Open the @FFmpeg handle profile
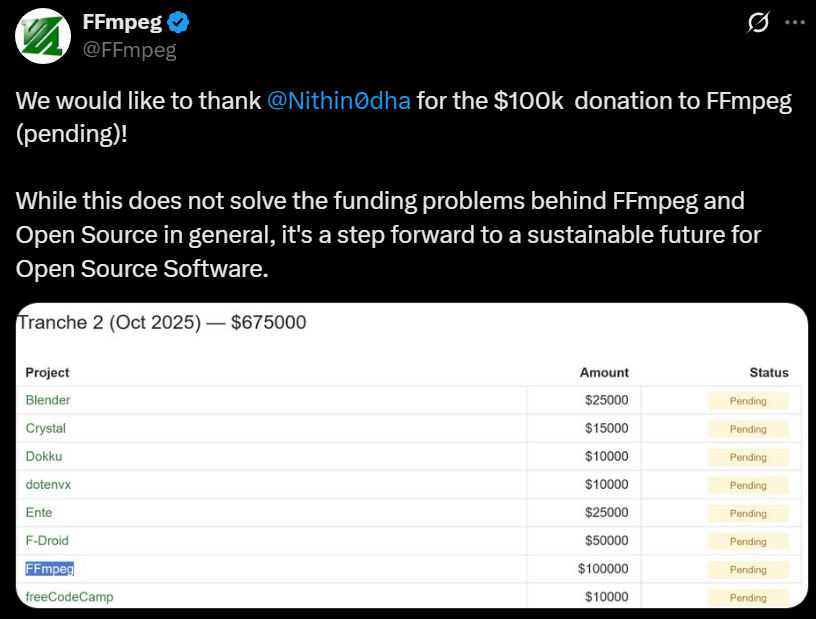This screenshot has width=816, height=619. pyautogui.click(x=130, y=50)
